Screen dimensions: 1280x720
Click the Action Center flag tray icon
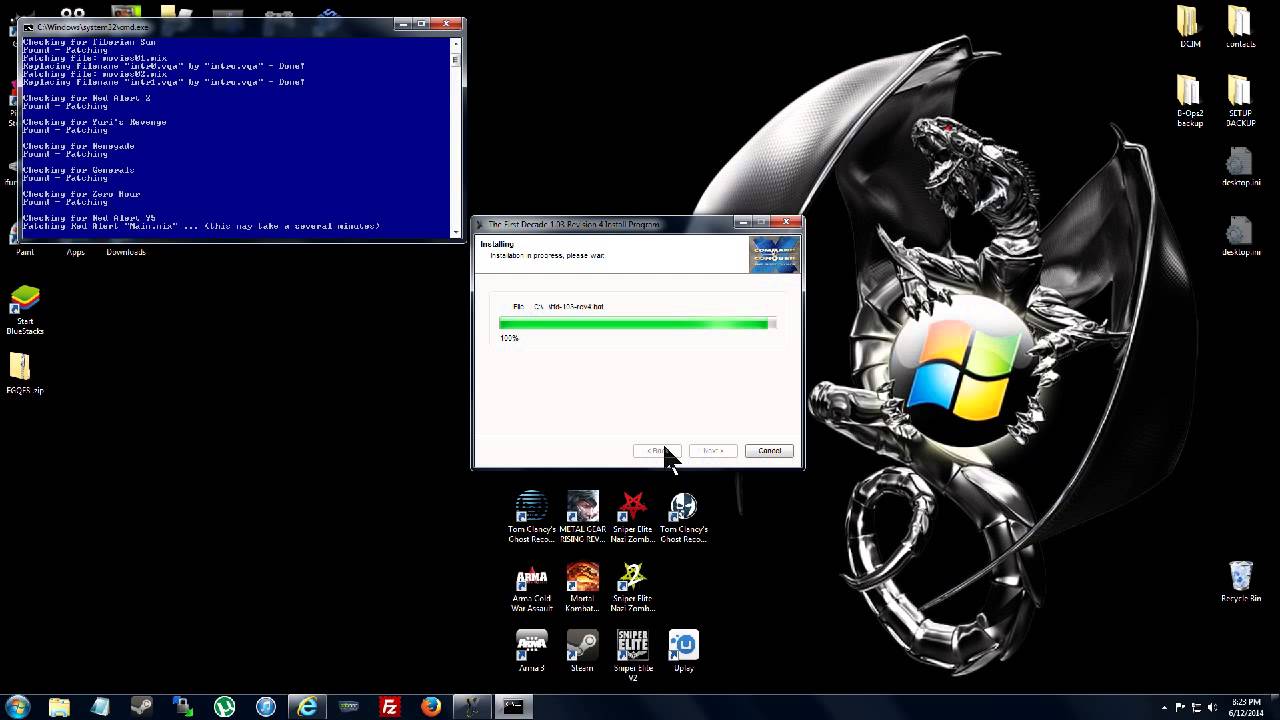click(x=1181, y=707)
